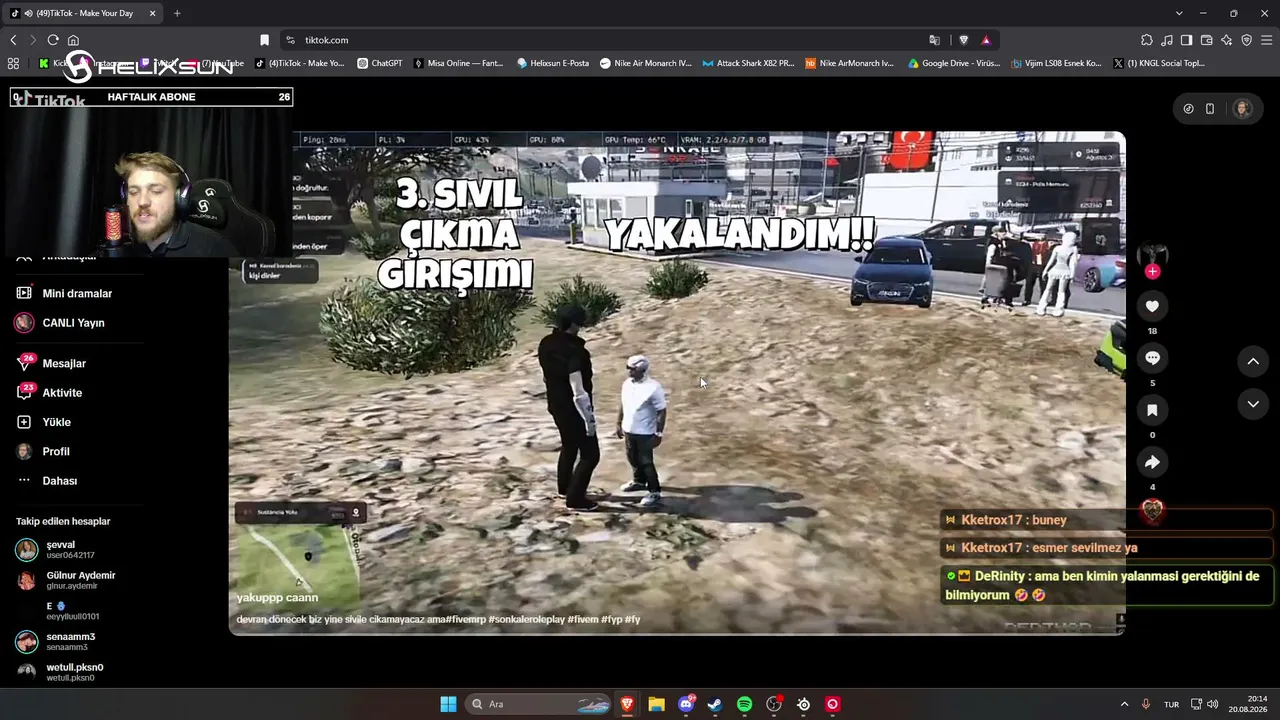Open the Brave Leo AI sparkle icon
This screenshot has height=720, width=1280.
pos(1226,40)
